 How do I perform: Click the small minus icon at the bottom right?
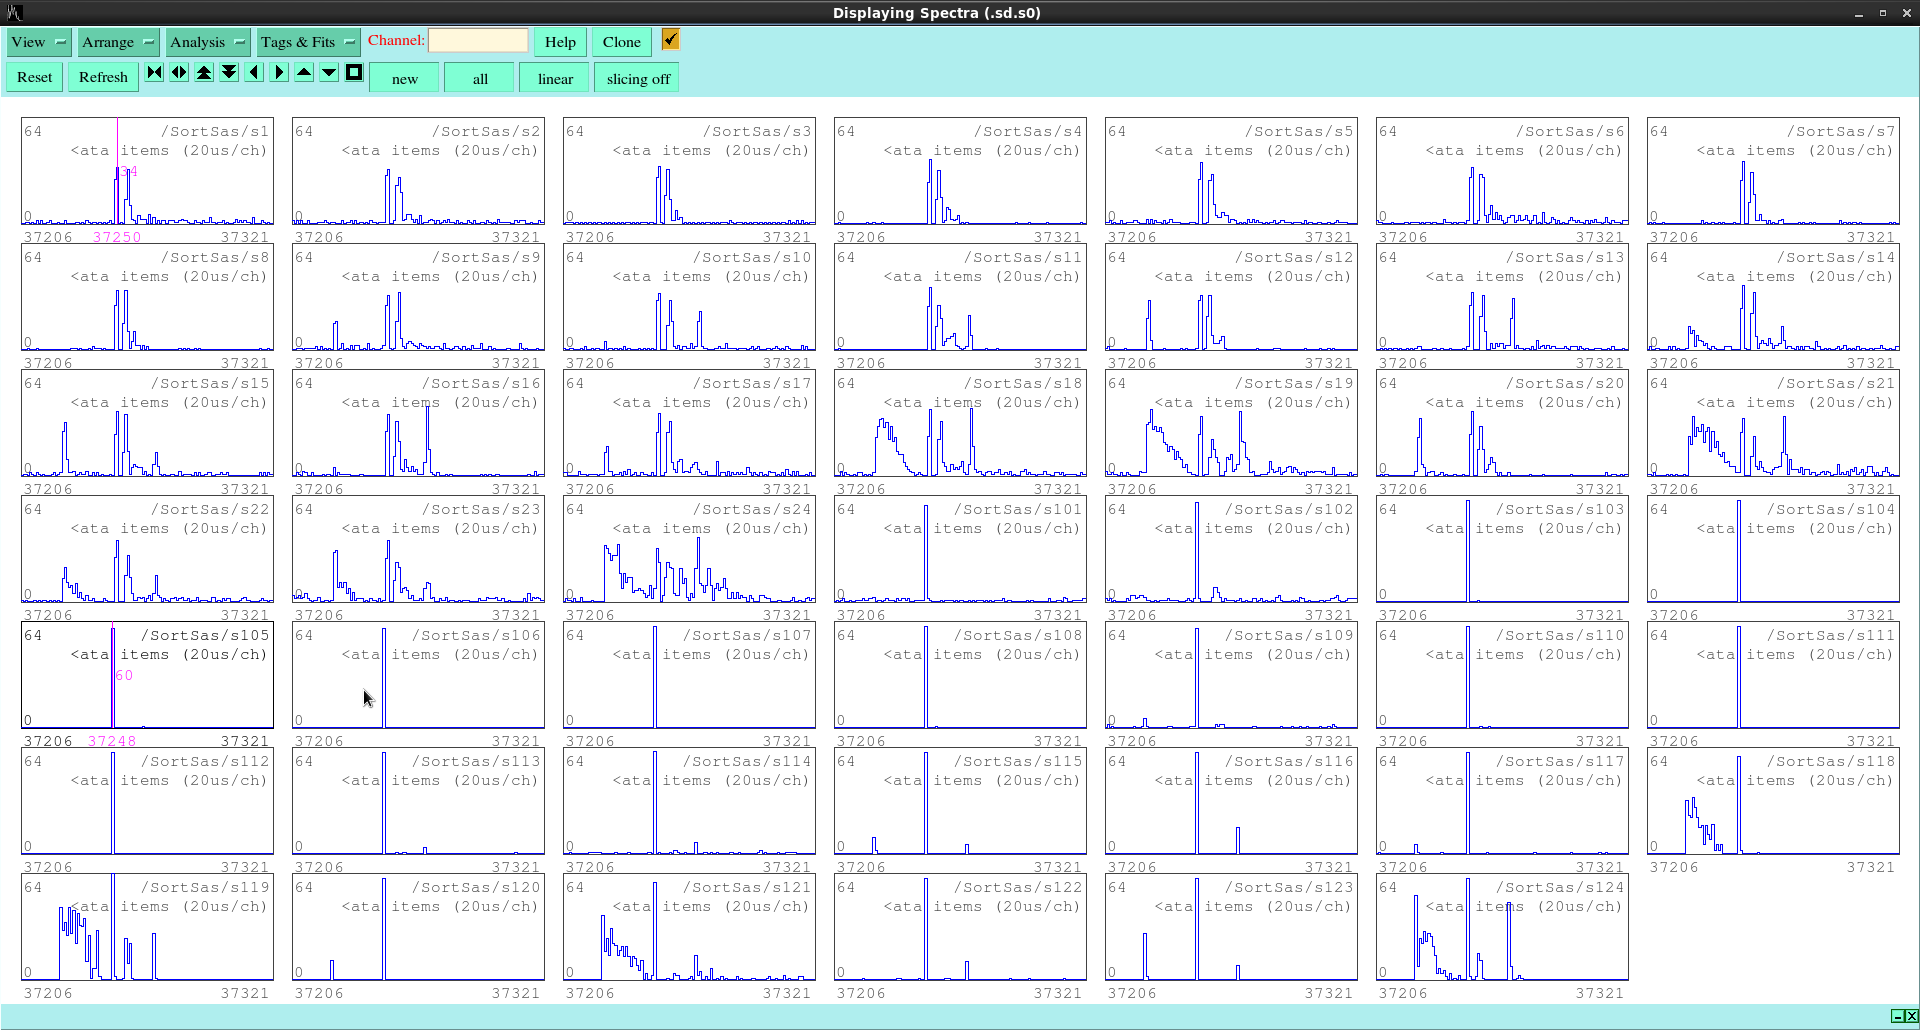coord(1897,1016)
